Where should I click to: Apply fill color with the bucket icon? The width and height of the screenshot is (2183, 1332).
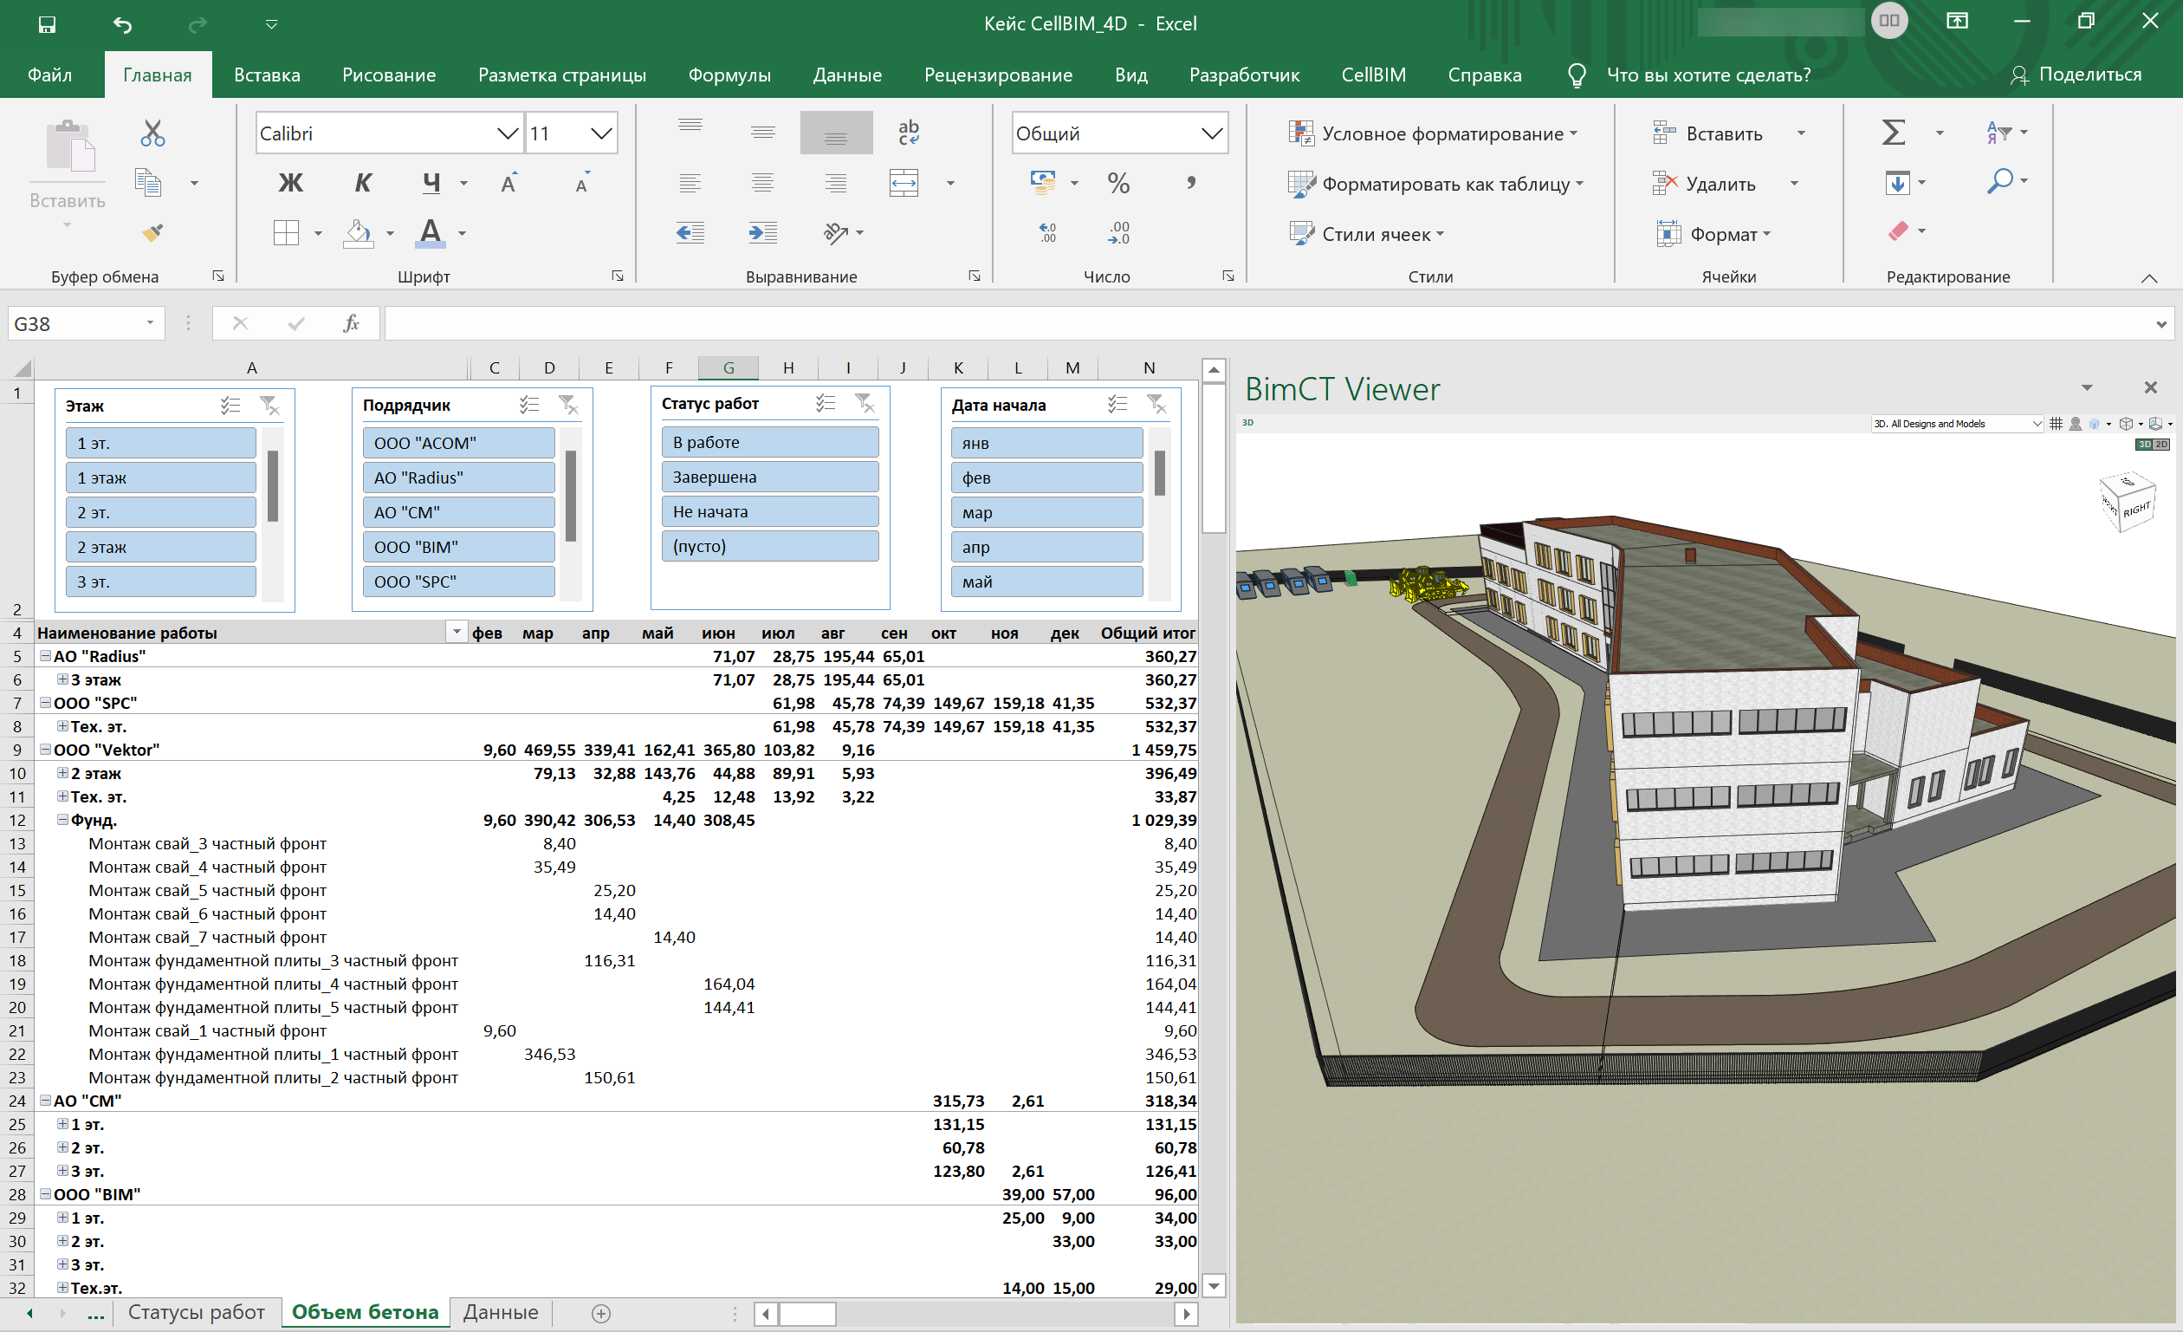coord(357,232)
